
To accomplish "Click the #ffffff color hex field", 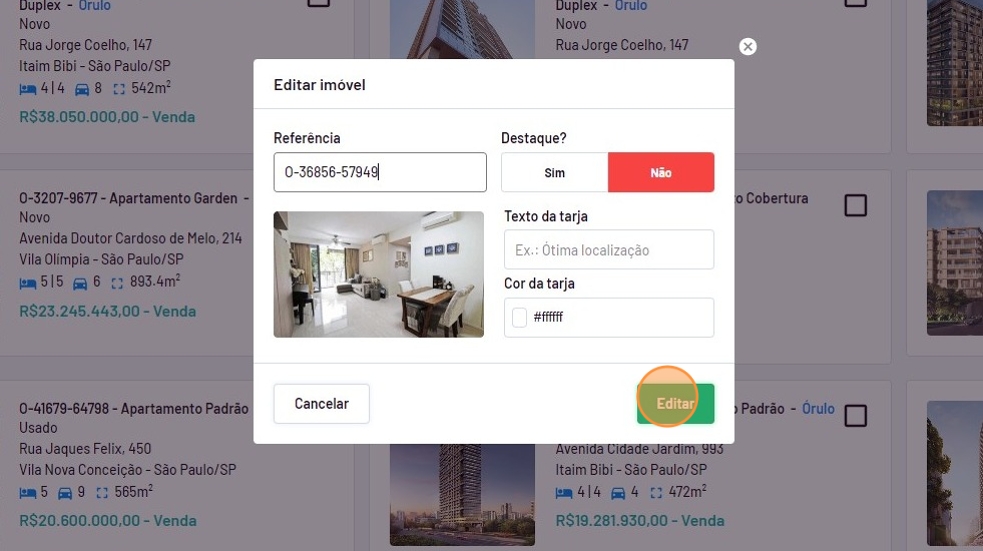I will [x=609, y=317].
